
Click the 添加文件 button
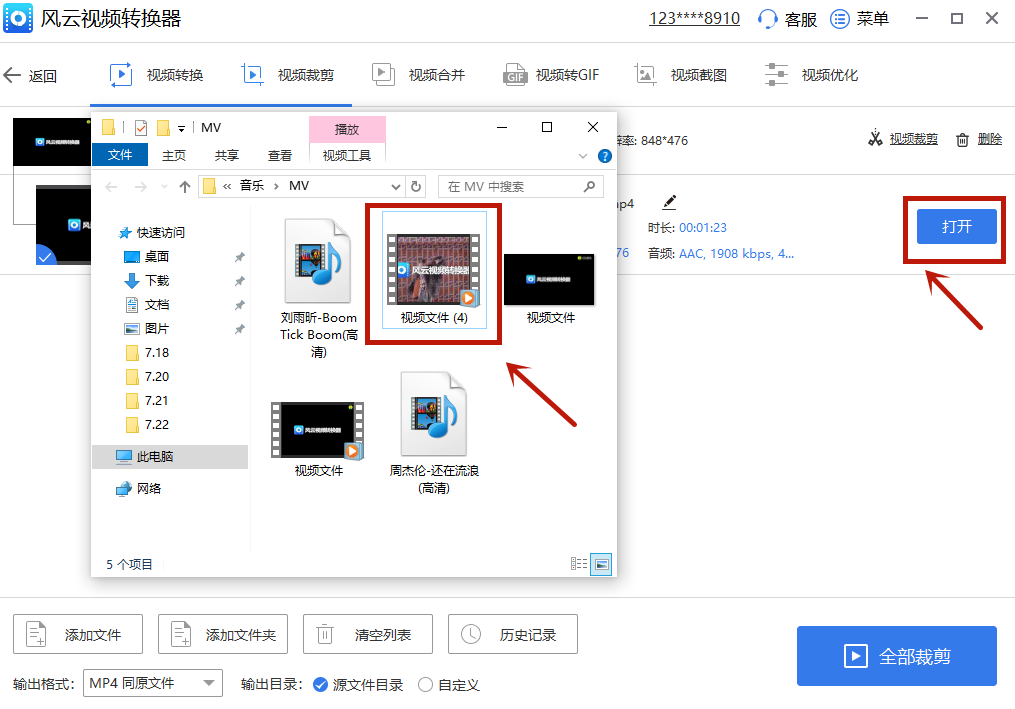click(78, 634)
